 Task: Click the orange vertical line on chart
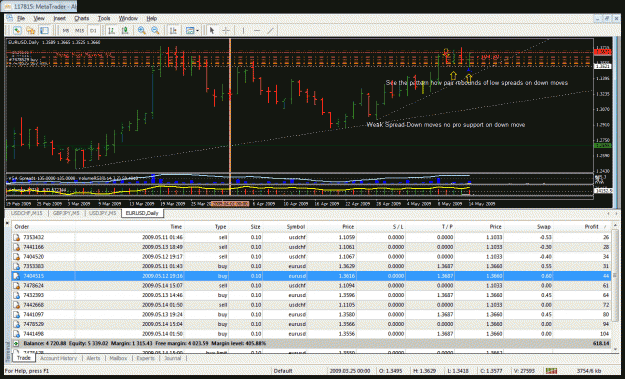point(230,116)
